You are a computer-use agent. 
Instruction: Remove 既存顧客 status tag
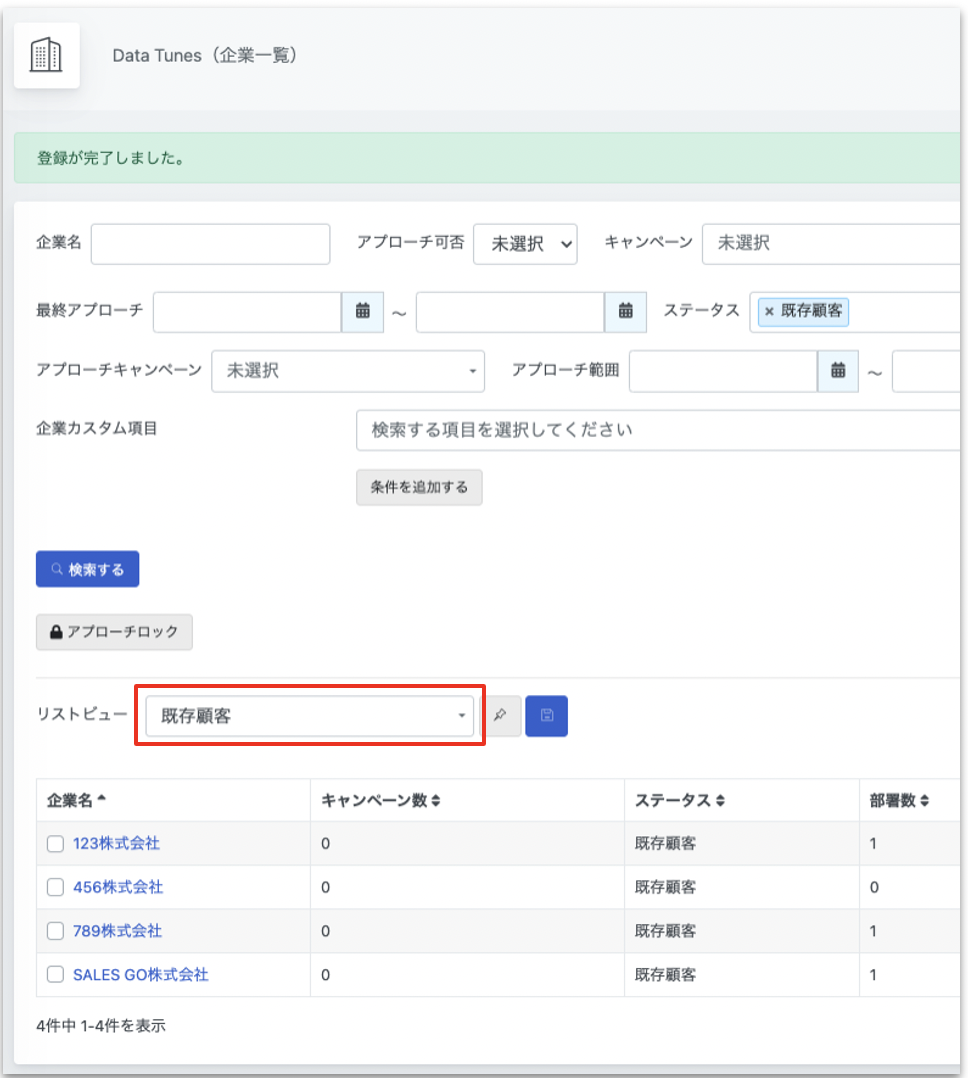(x=769, y=311)
